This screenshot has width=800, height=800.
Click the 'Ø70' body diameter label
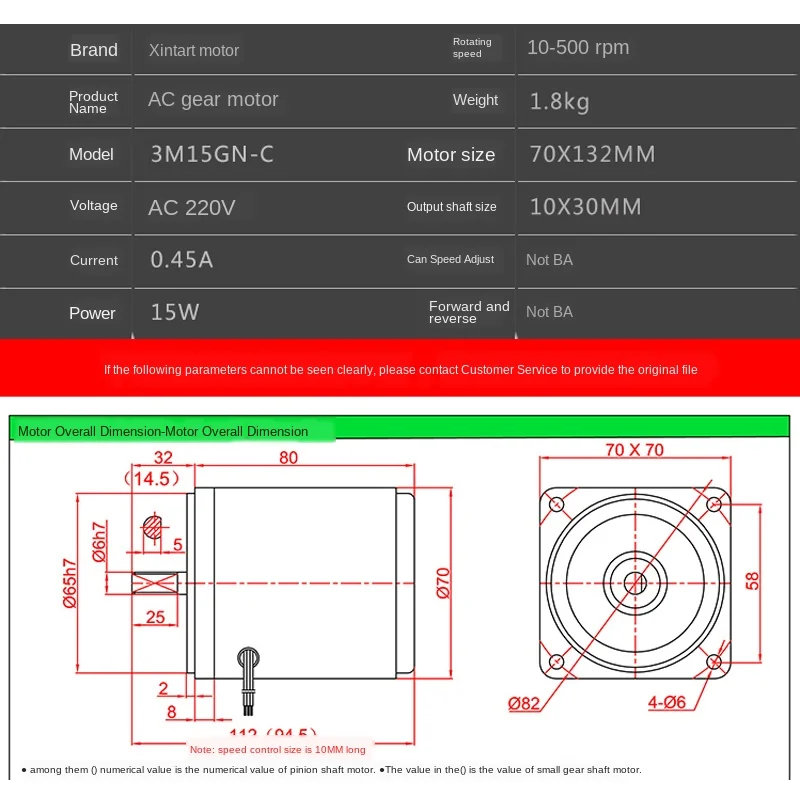coord(443,583)
